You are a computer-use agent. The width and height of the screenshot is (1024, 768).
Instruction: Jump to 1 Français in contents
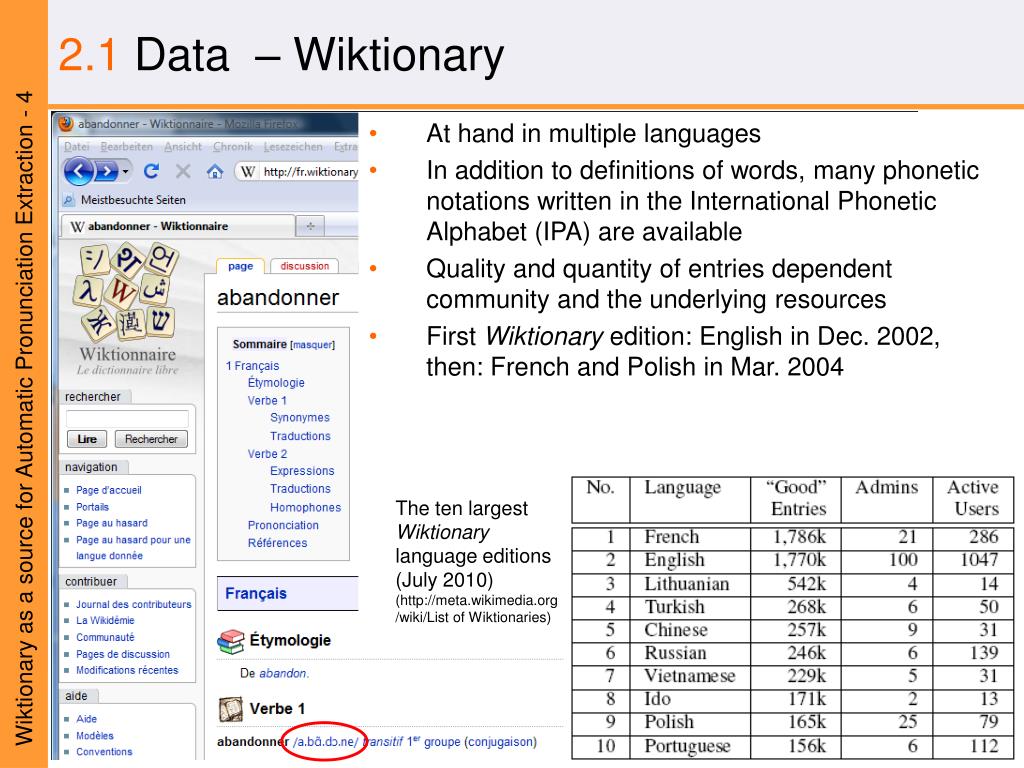[252, 366]
